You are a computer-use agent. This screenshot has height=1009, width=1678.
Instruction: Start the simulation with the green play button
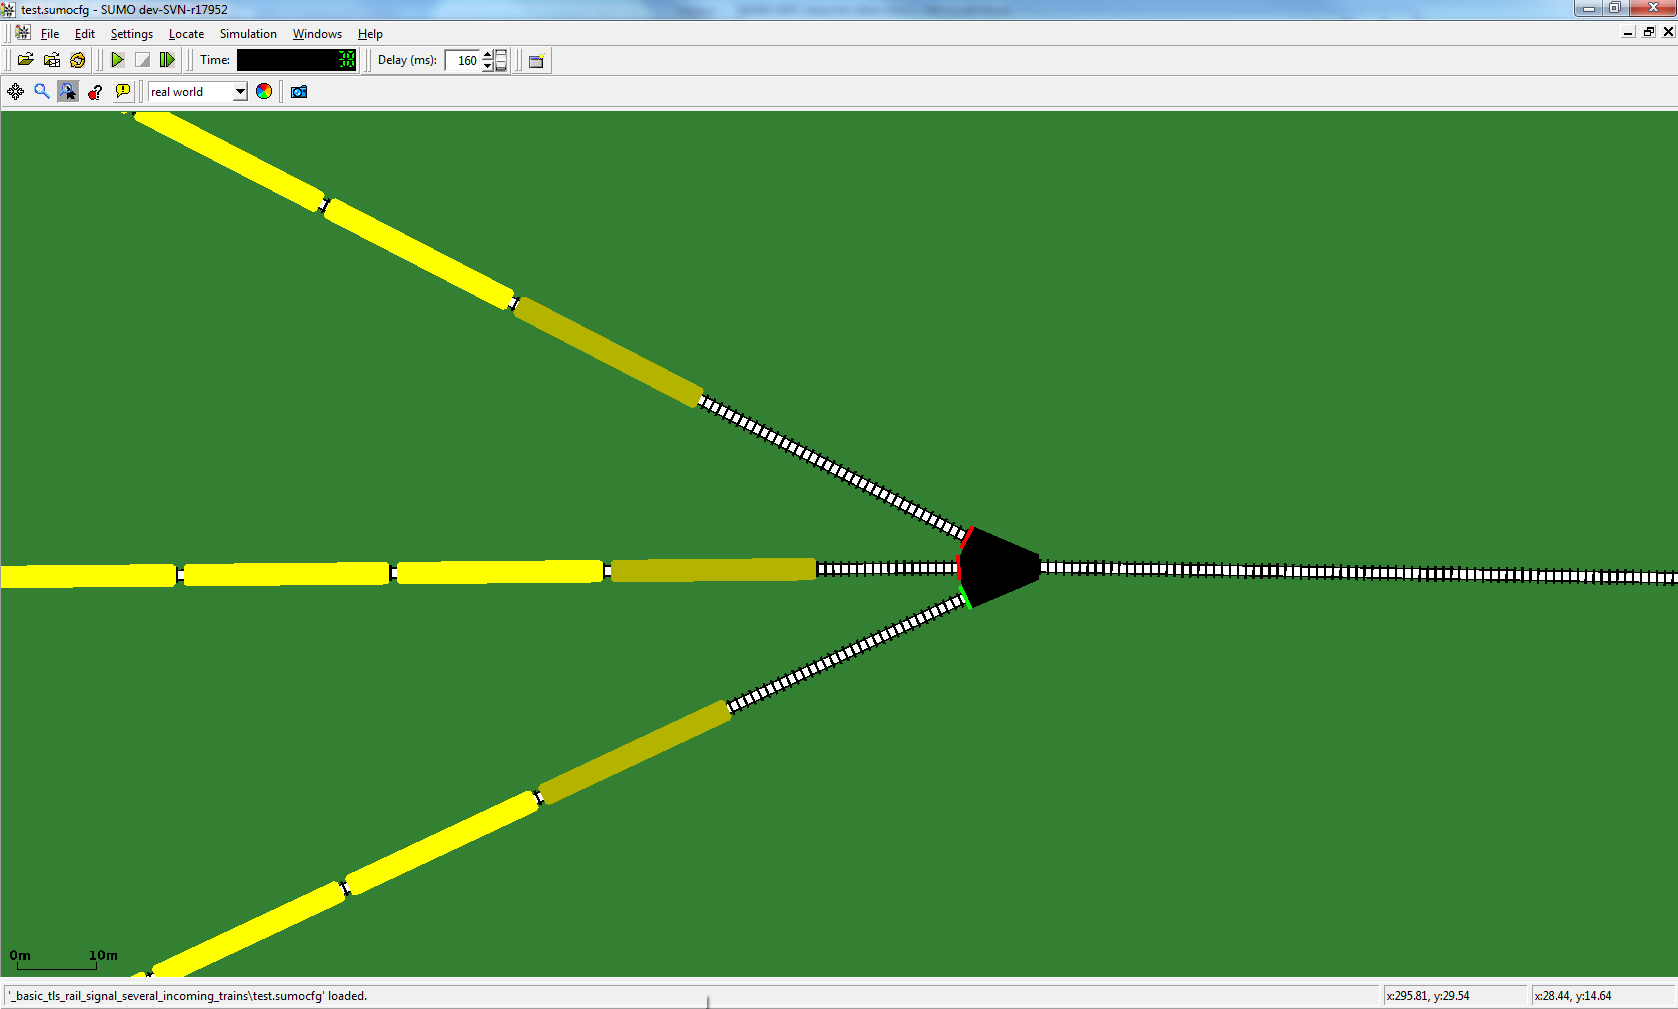tap(117, 60)
